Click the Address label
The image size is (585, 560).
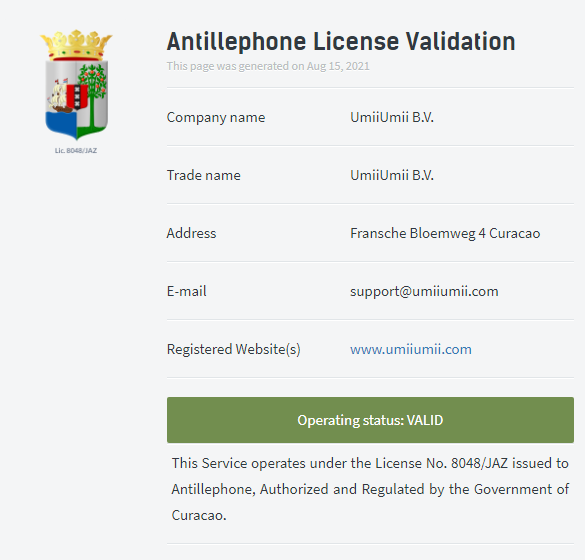coord(191,233)
